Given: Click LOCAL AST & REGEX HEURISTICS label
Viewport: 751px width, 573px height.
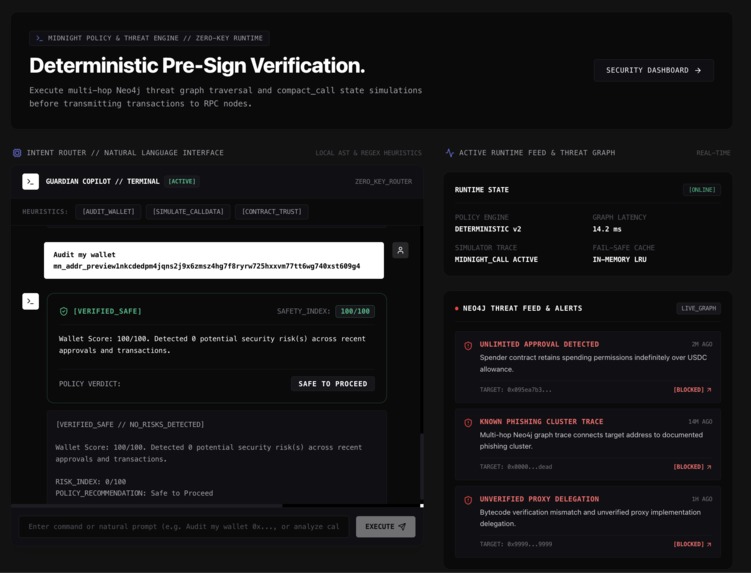Looking at the screenshot, I should [x=368, y=153].
